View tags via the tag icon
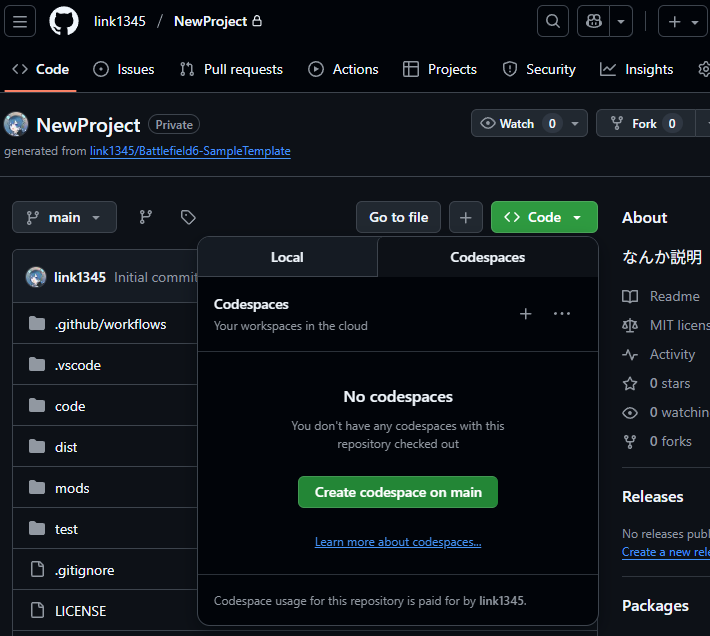Viewport: 710px width, 636px height. point(188,217)
